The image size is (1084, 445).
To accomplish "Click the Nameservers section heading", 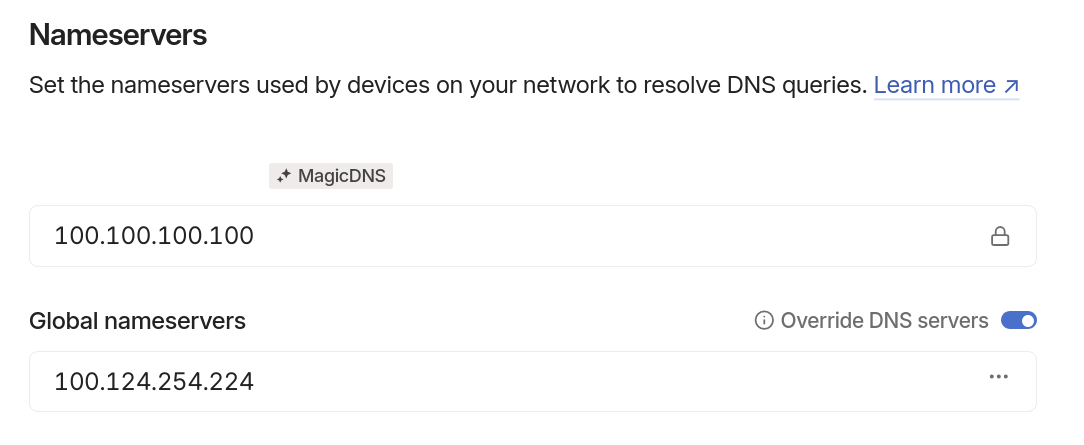I will [118, 35].
